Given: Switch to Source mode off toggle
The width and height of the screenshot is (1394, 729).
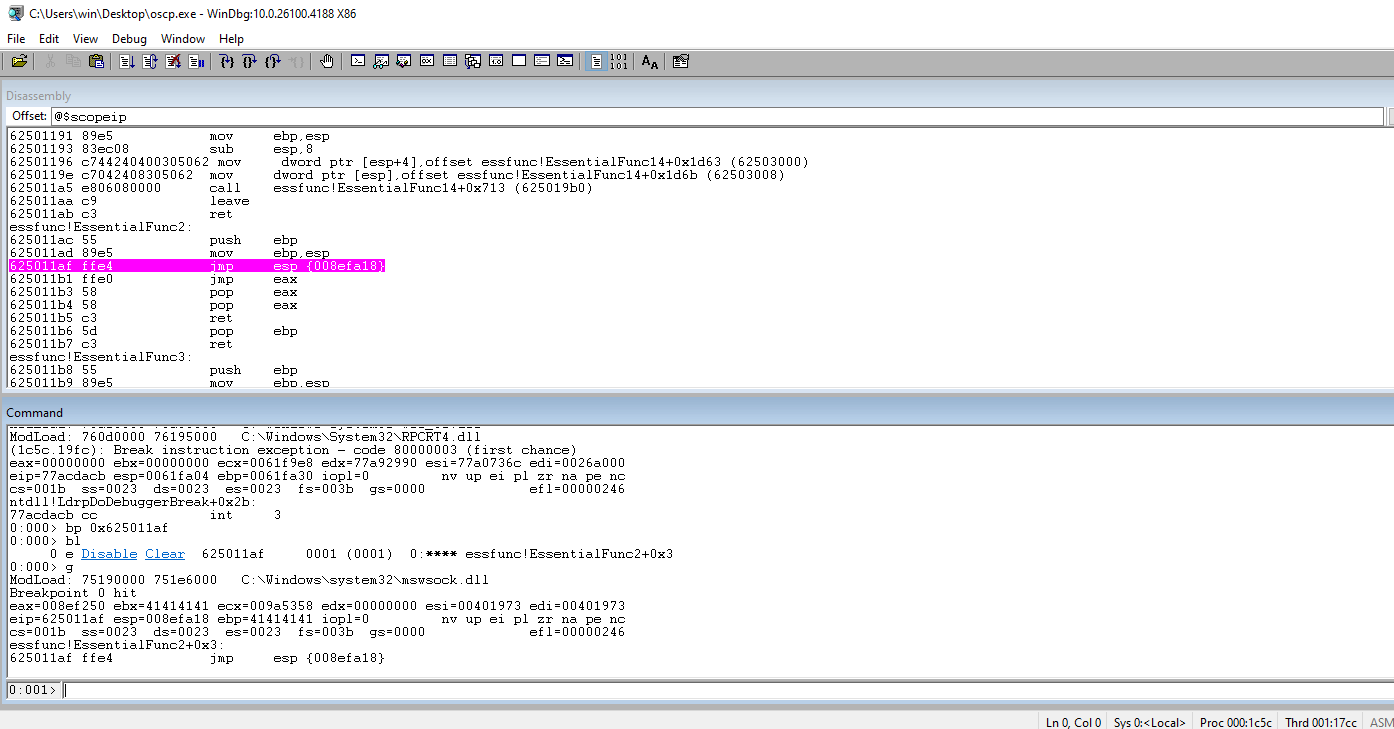Looking at the screenshot, I should tap(619, 62).
